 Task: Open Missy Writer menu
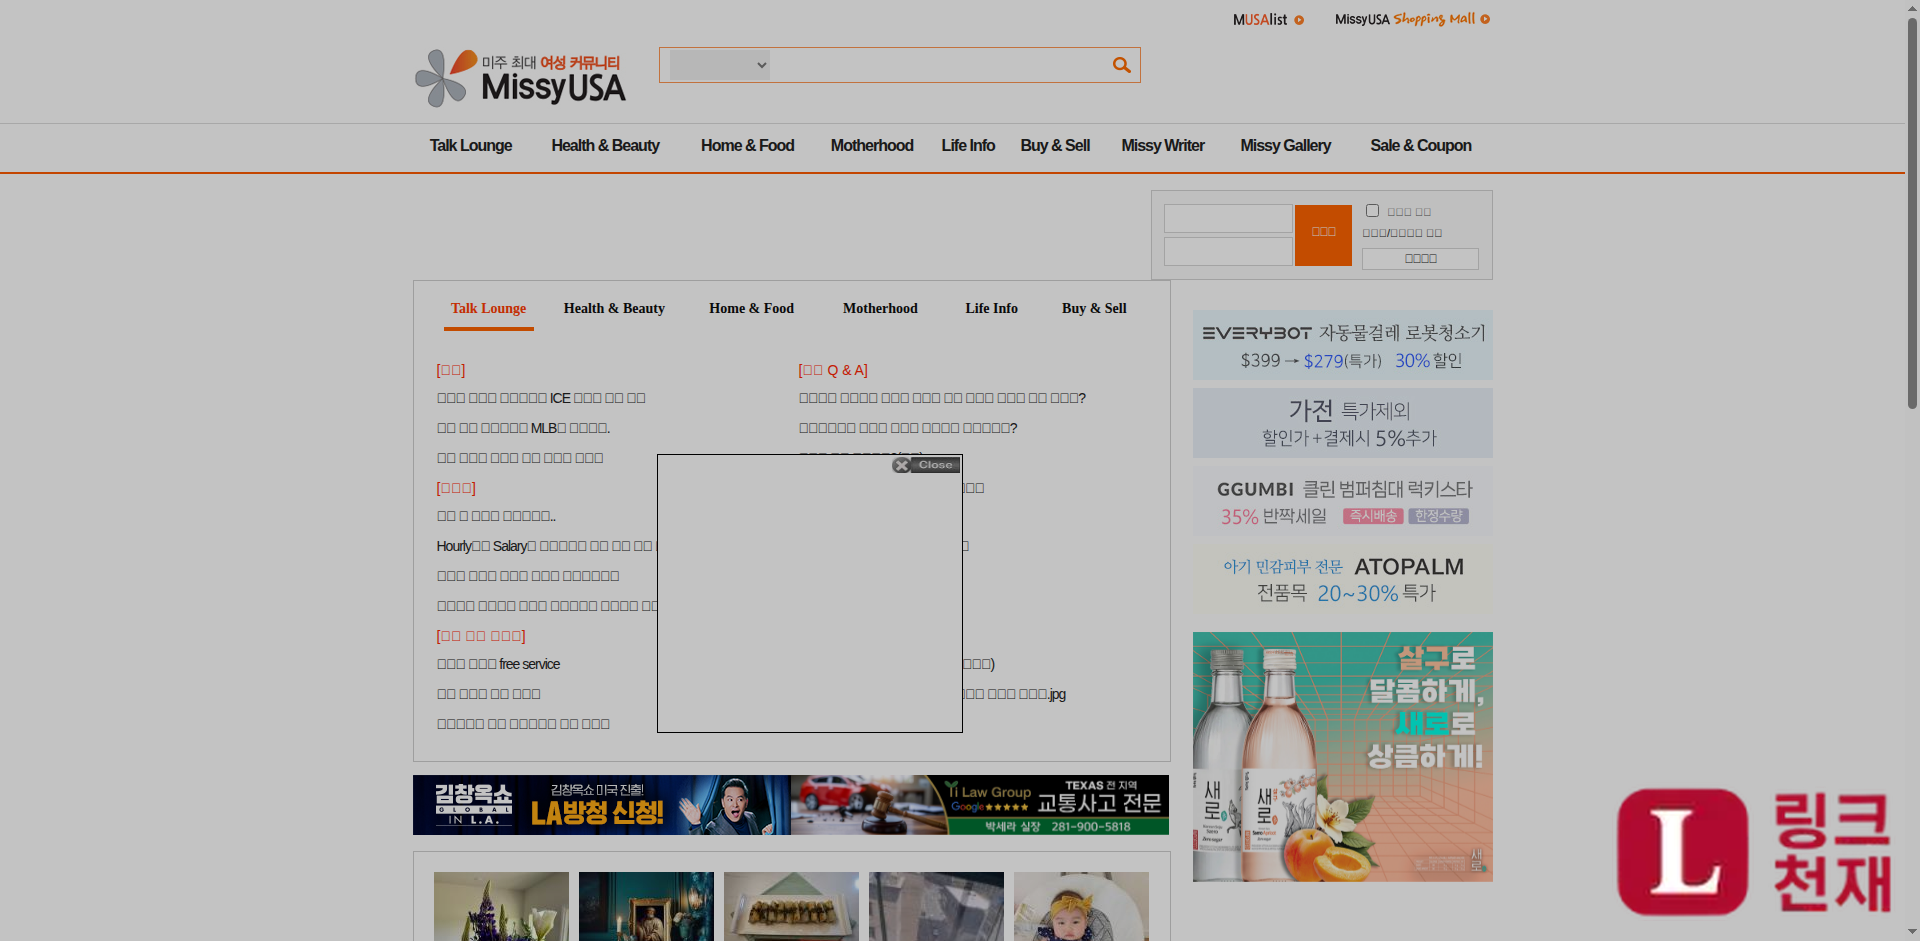tap(1163, 146)
